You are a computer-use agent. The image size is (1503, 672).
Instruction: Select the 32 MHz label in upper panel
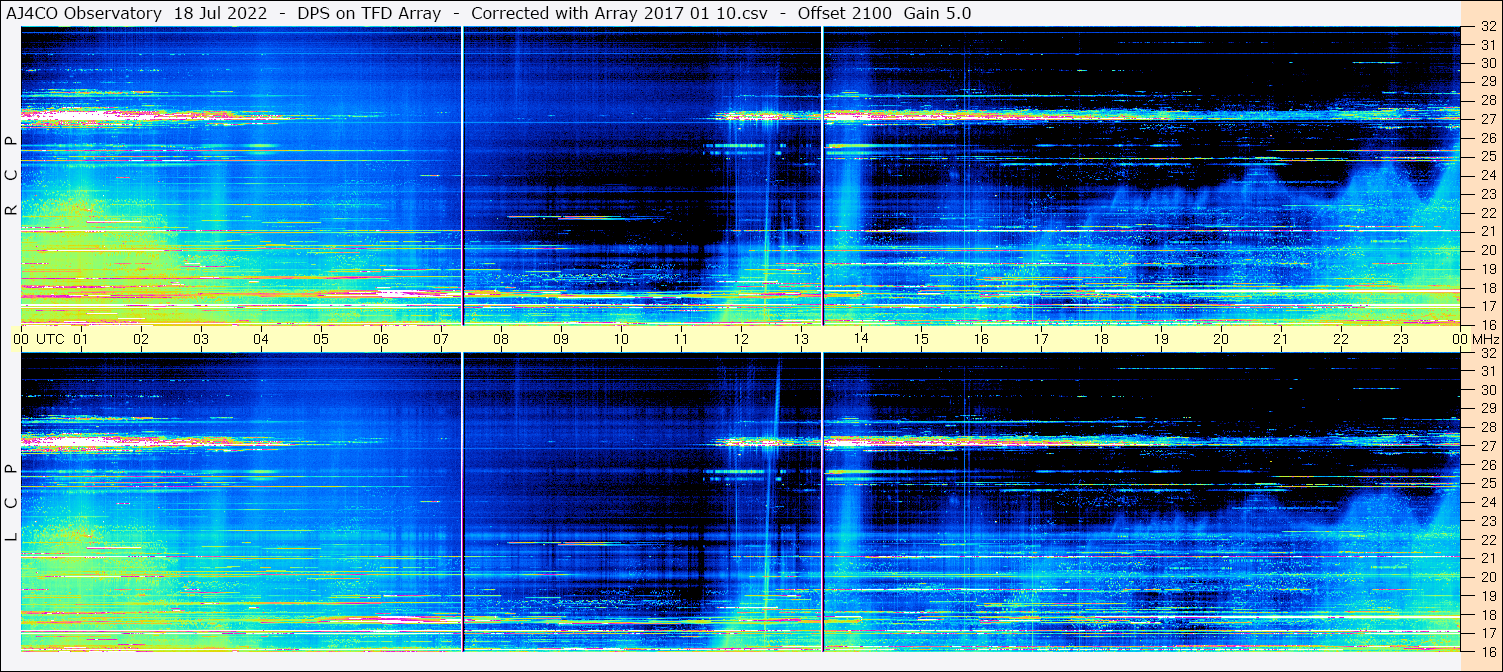[1487, 28]
